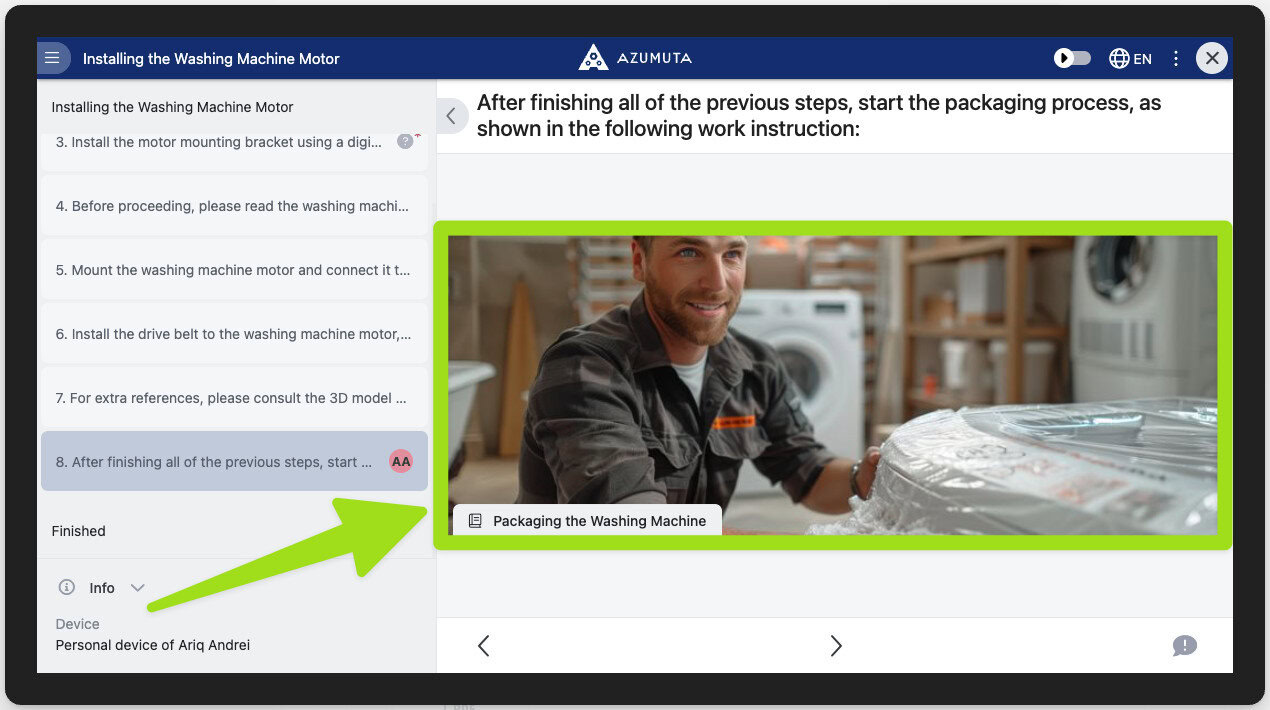The image size is (1270, 710).
Task: Select step 7 to consult the 3D model
Action: tap(234, 397)
